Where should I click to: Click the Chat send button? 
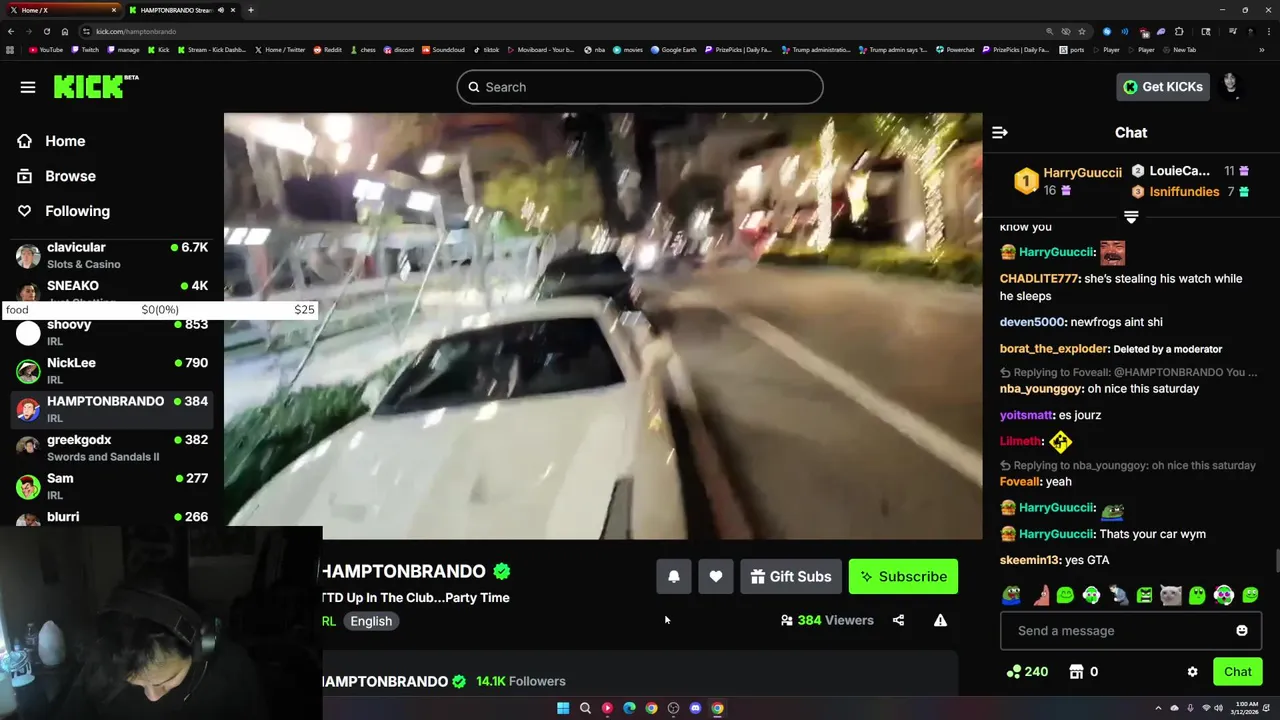point(1237,672)
